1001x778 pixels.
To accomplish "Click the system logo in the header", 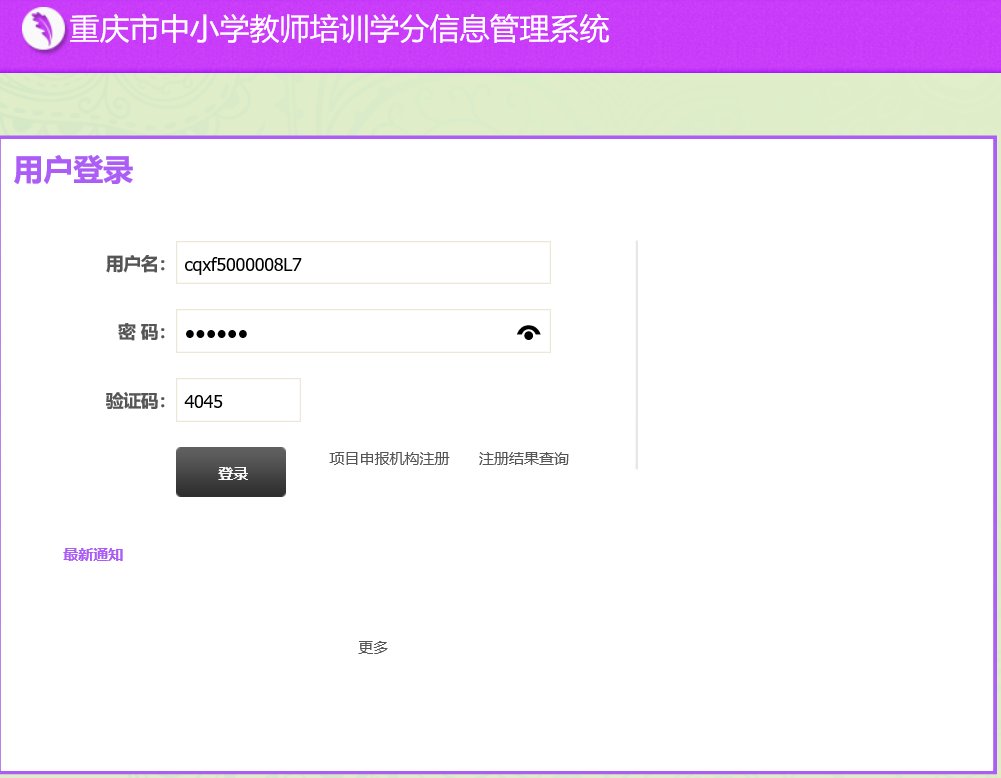I will coord(43,28).
